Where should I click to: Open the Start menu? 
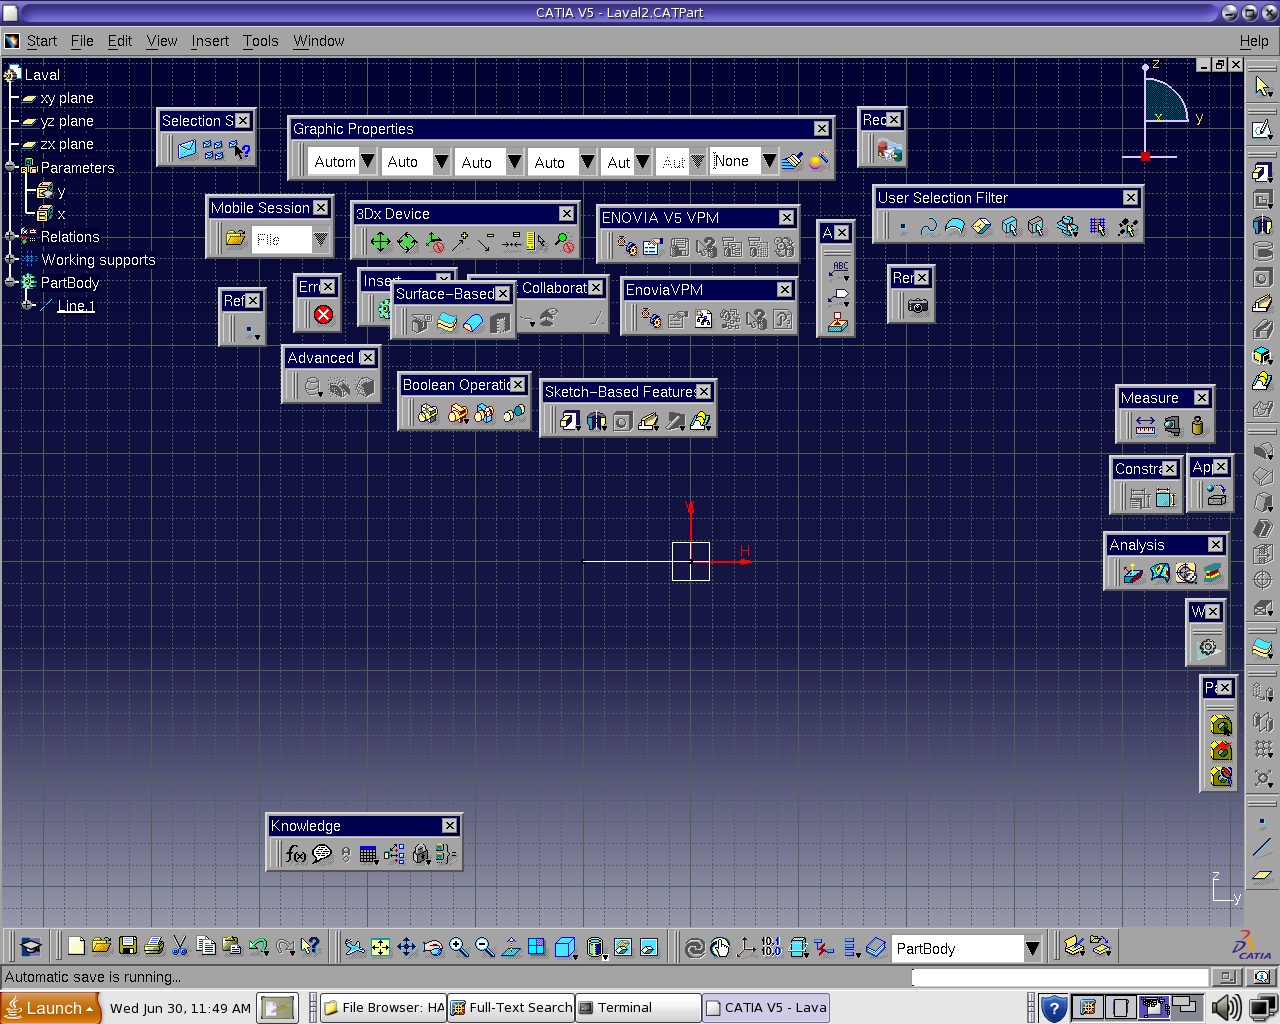click(42, 41)
